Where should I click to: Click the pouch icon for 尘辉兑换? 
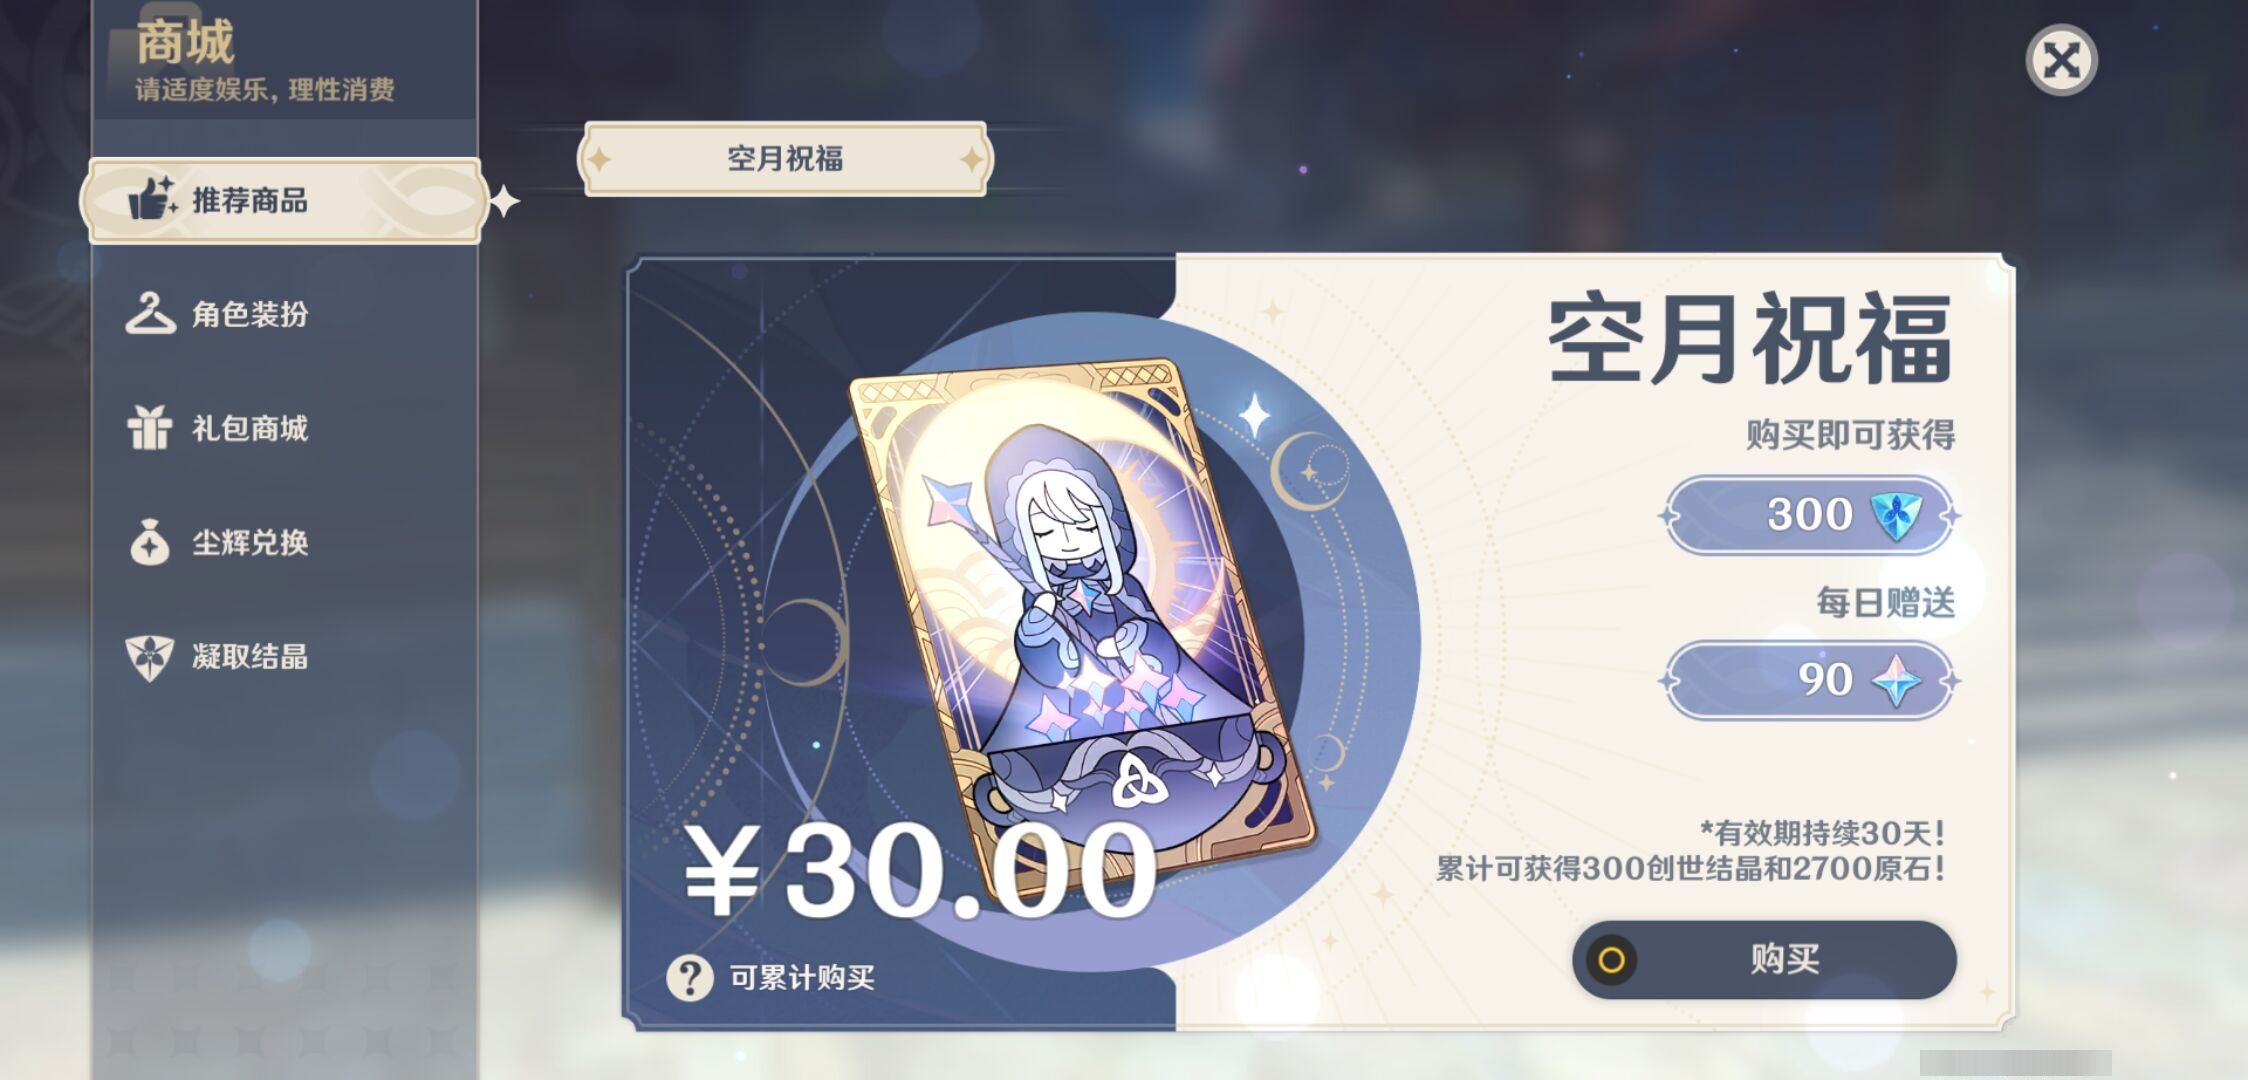tap(150, 543)
